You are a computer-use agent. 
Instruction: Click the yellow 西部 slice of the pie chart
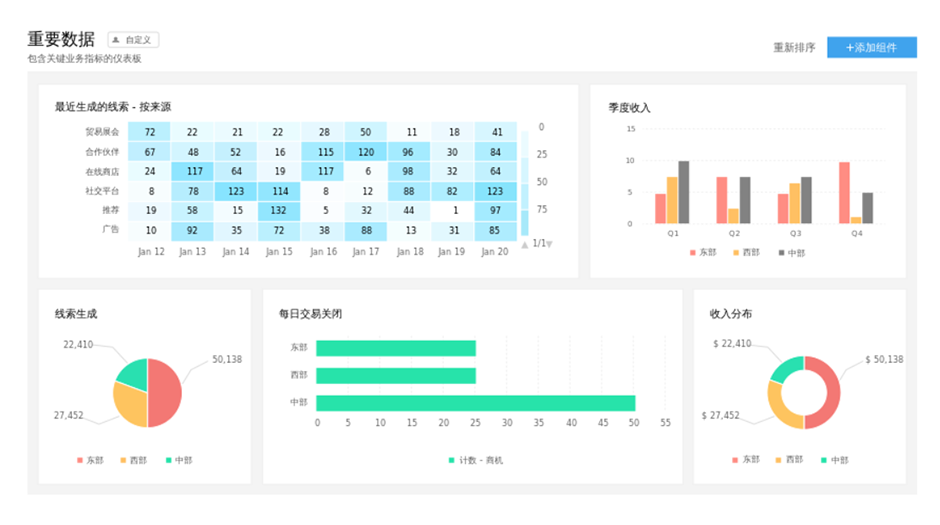(130, 406)
